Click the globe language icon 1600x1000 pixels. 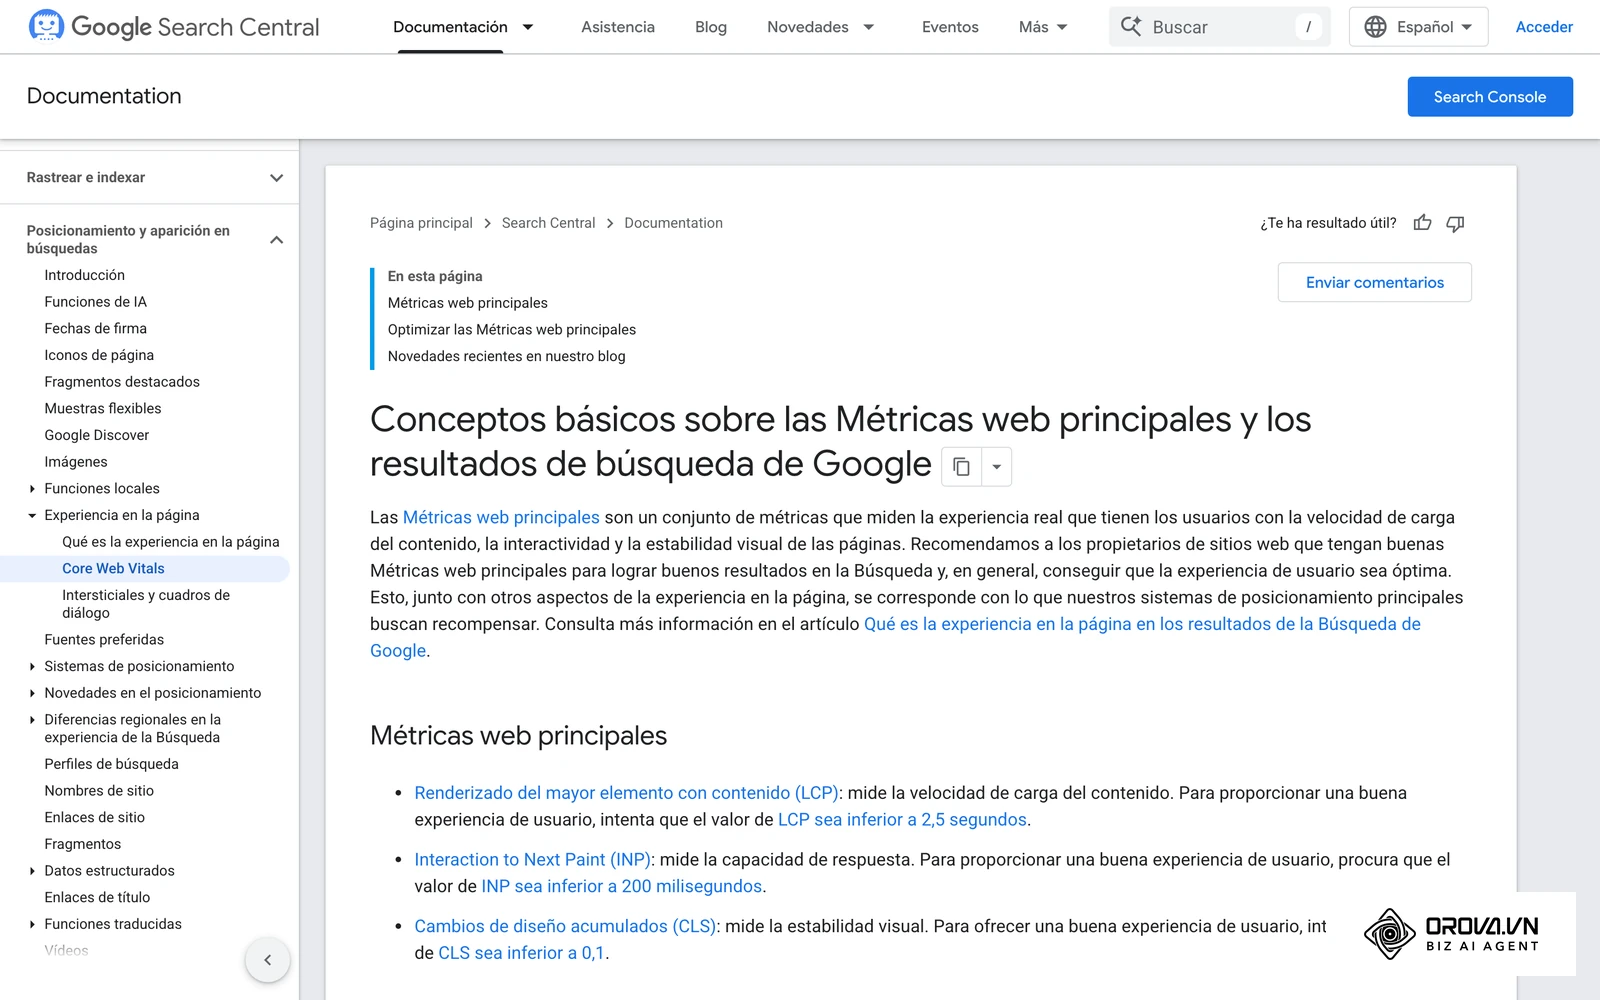pyautogui.click(x=1375, y=27)
